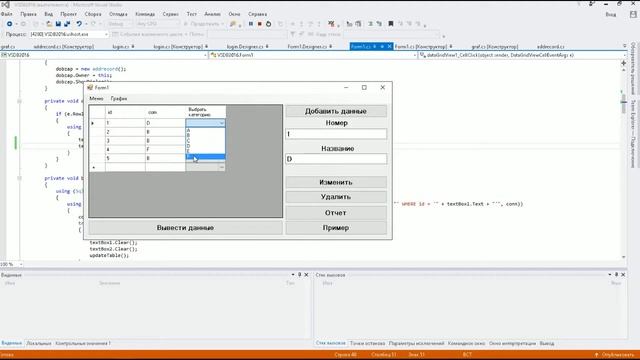Click the Undo toolbar icon

pyautogui.click(x=79, y=24)
